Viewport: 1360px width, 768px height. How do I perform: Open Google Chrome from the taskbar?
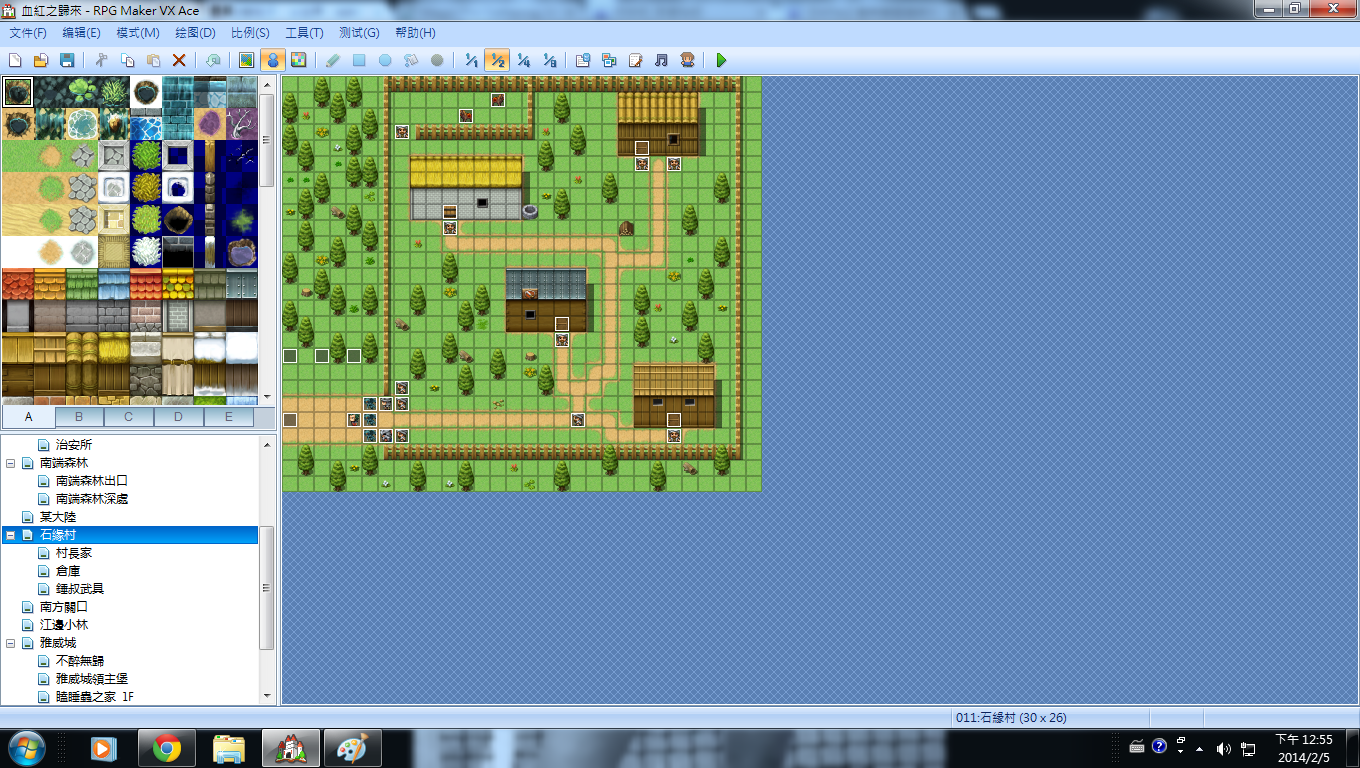167,748
